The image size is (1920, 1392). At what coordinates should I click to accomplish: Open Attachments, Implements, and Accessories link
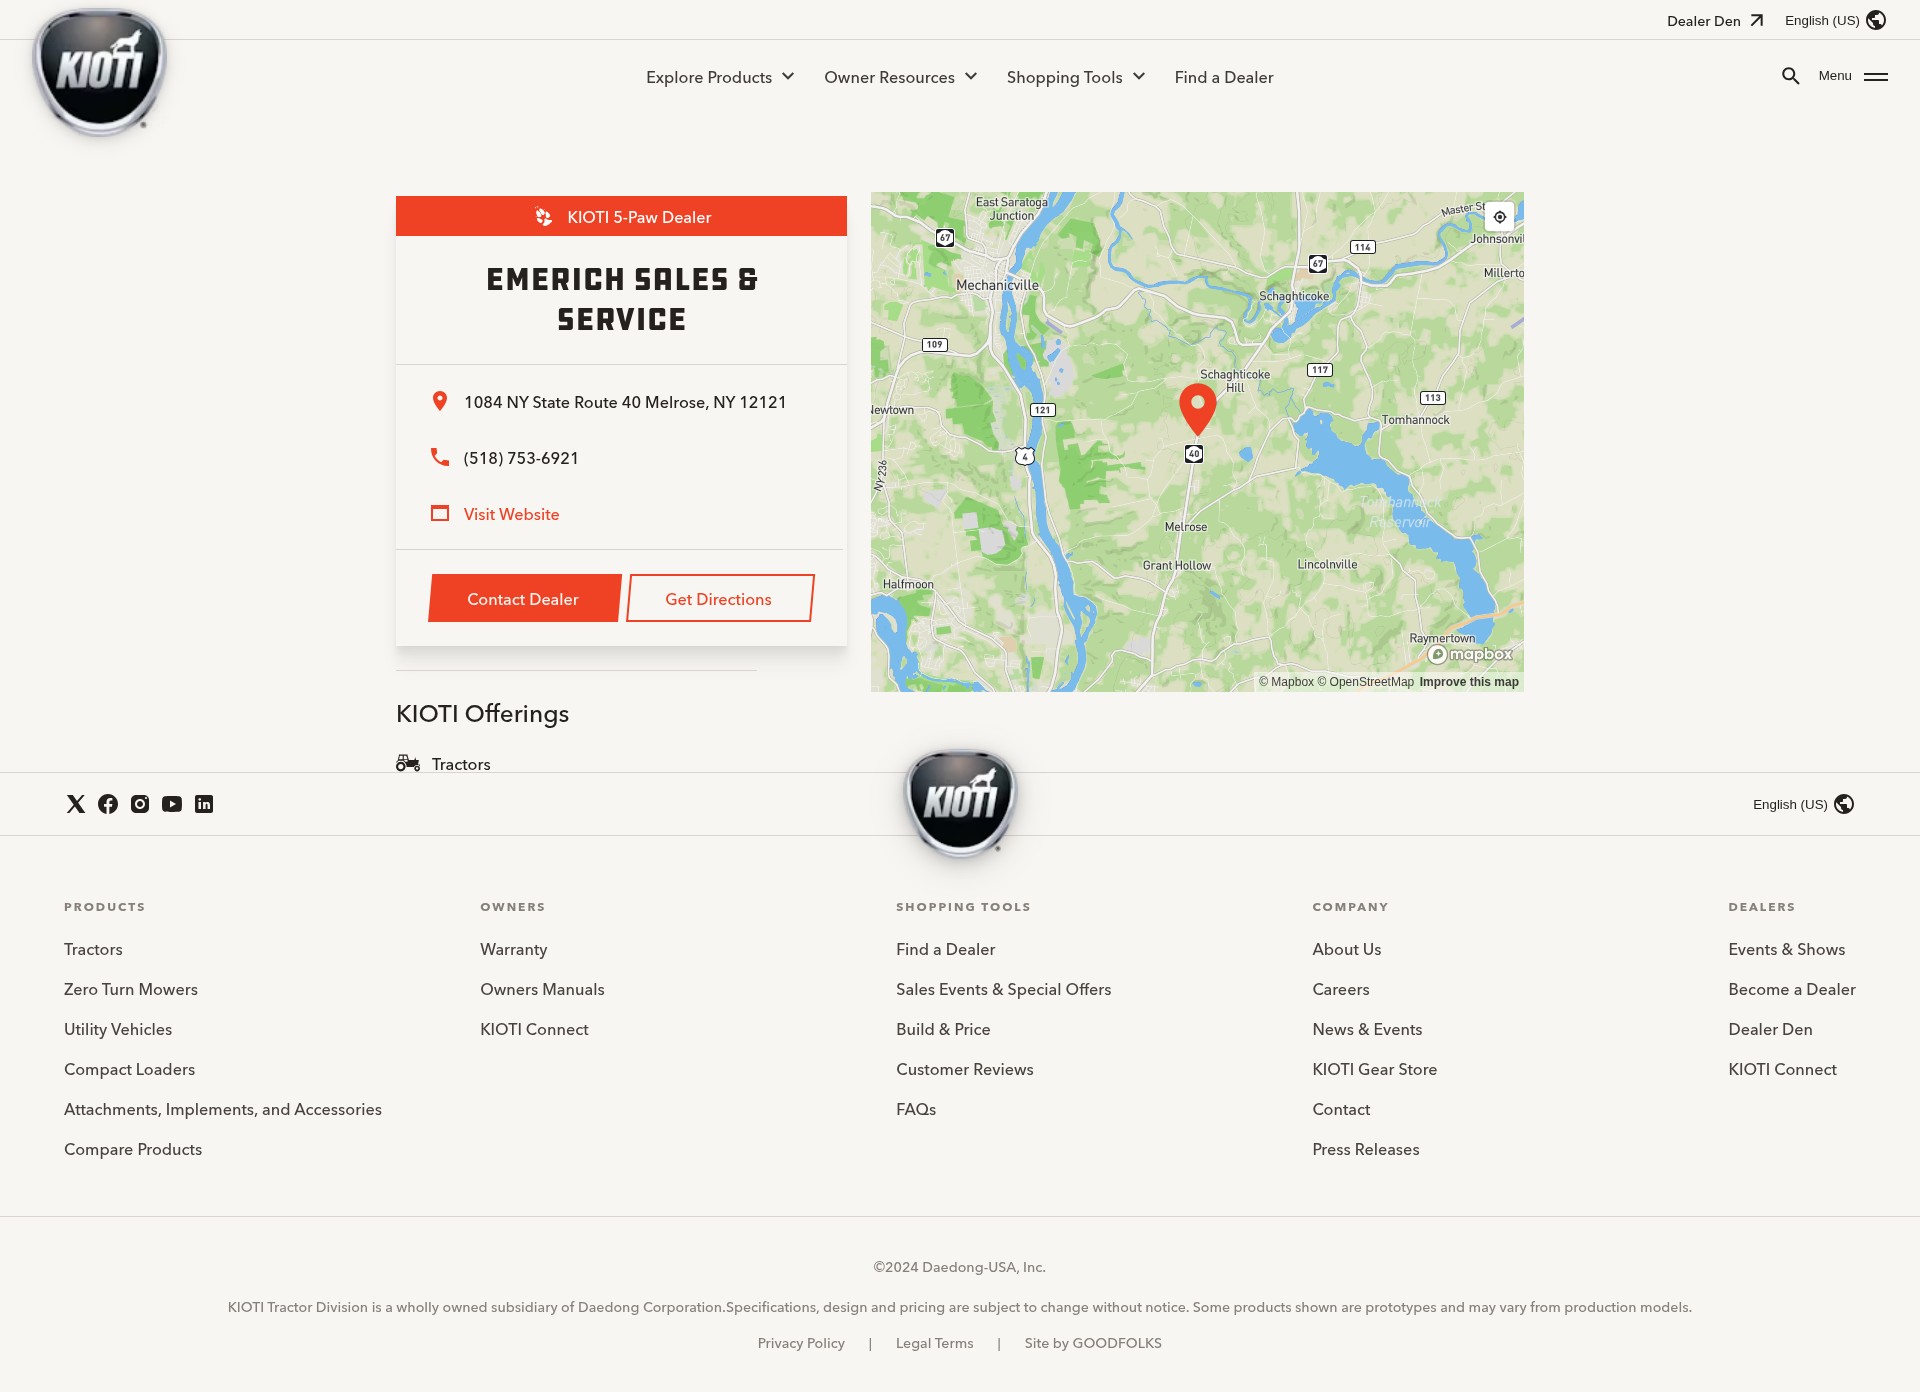(223, 1109)
